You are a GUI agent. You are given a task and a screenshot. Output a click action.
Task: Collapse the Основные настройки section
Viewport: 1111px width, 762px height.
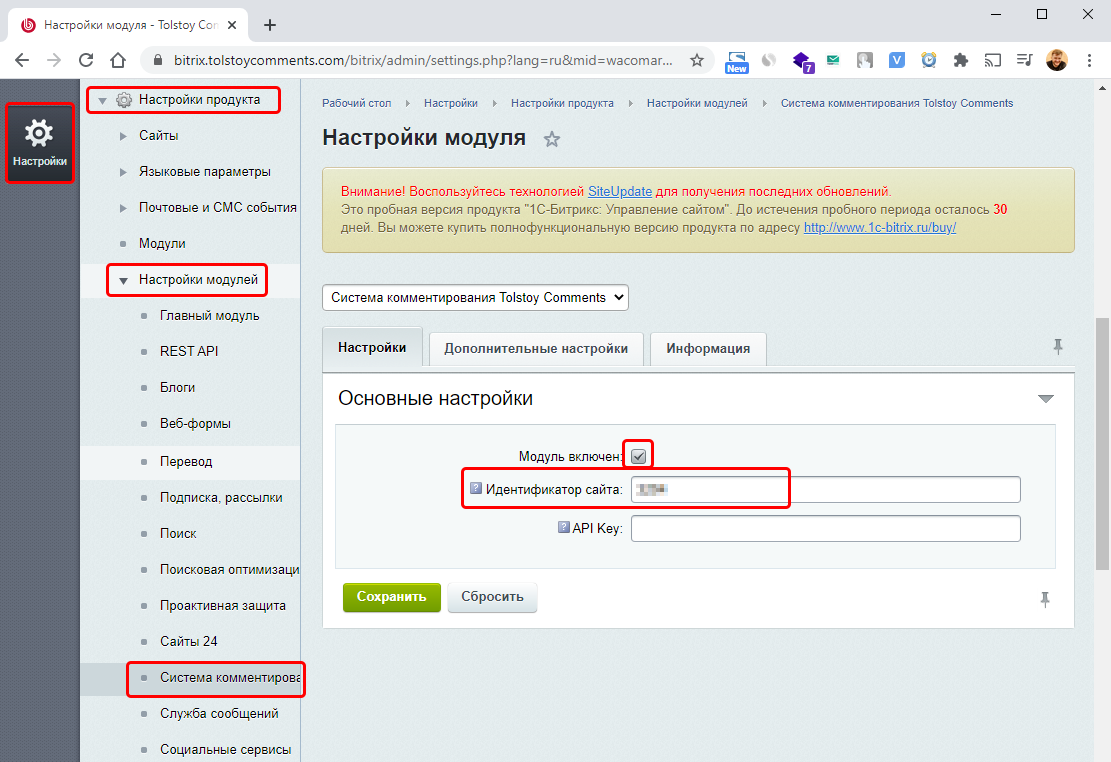point(1046,398)
